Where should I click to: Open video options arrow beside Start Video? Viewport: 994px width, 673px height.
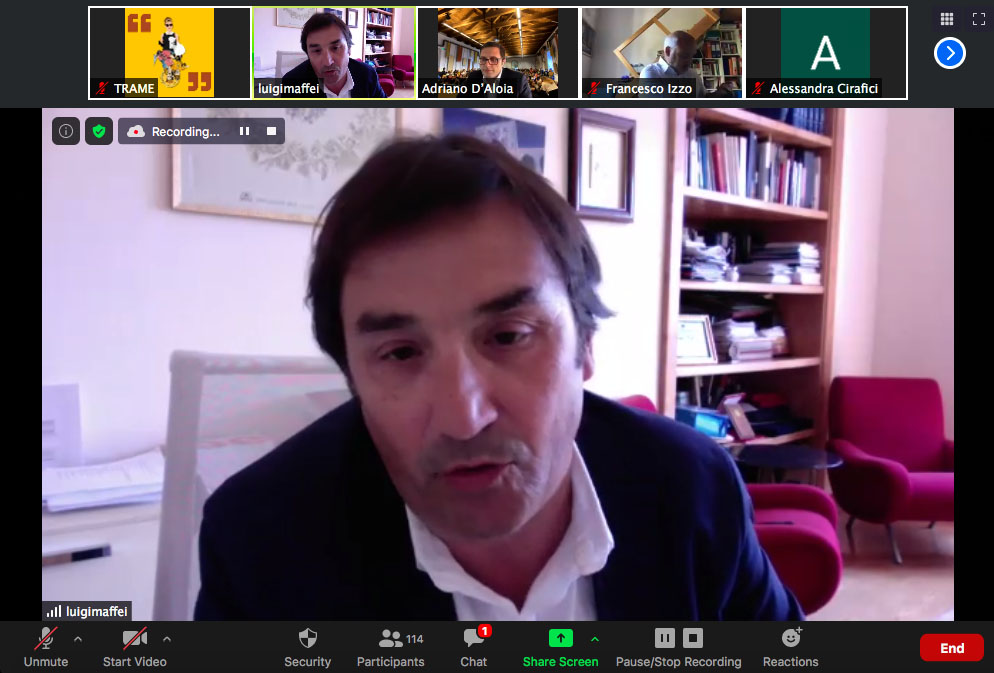pyautogui.click(x=167, y=639)
